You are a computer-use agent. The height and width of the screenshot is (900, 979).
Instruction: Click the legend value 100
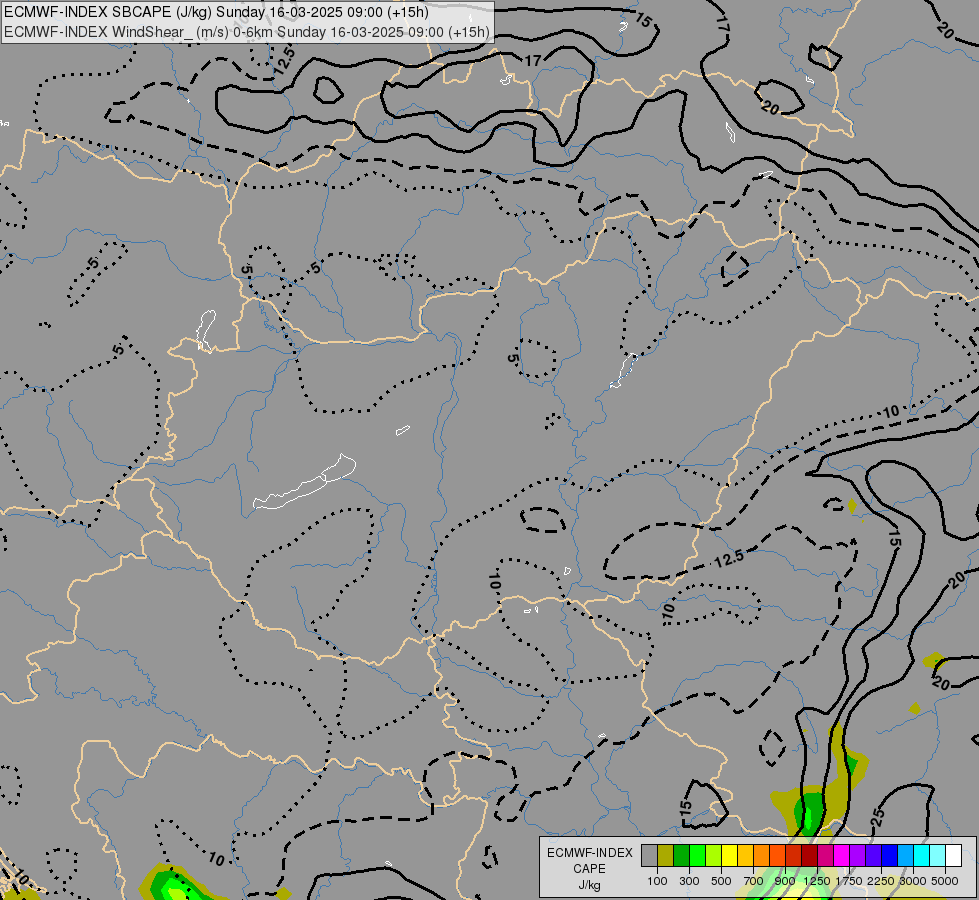[x=657, y=881]
